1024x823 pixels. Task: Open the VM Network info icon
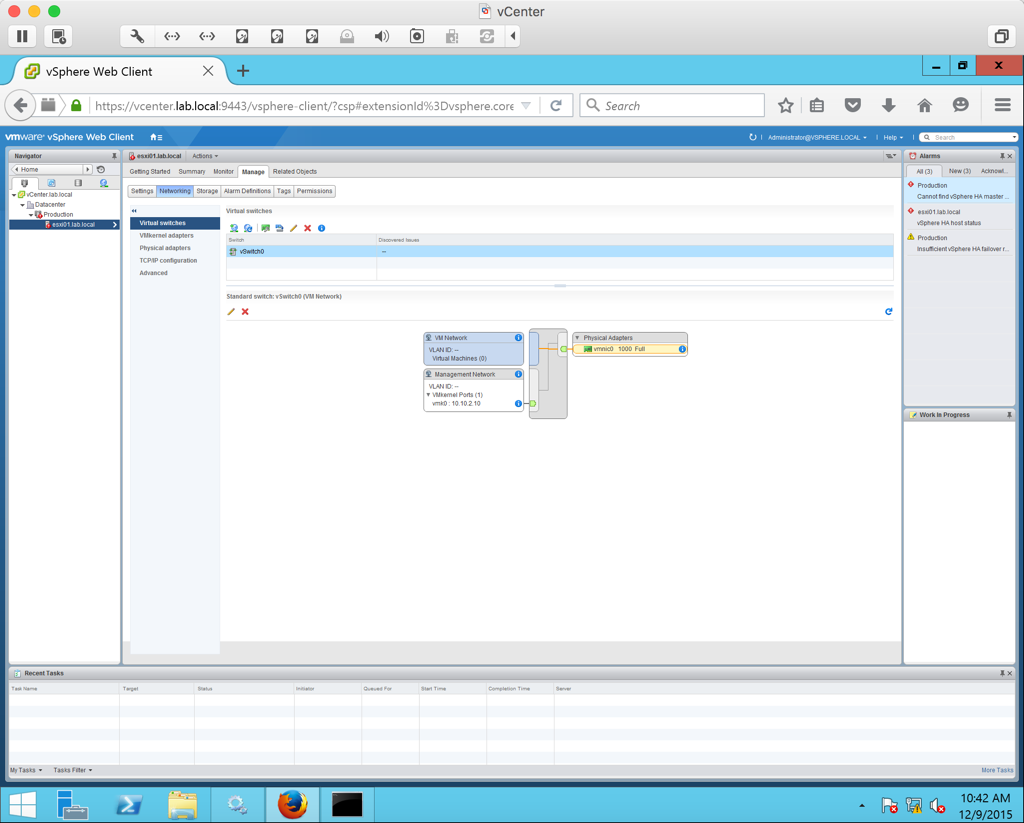click(x=518, y=338)
